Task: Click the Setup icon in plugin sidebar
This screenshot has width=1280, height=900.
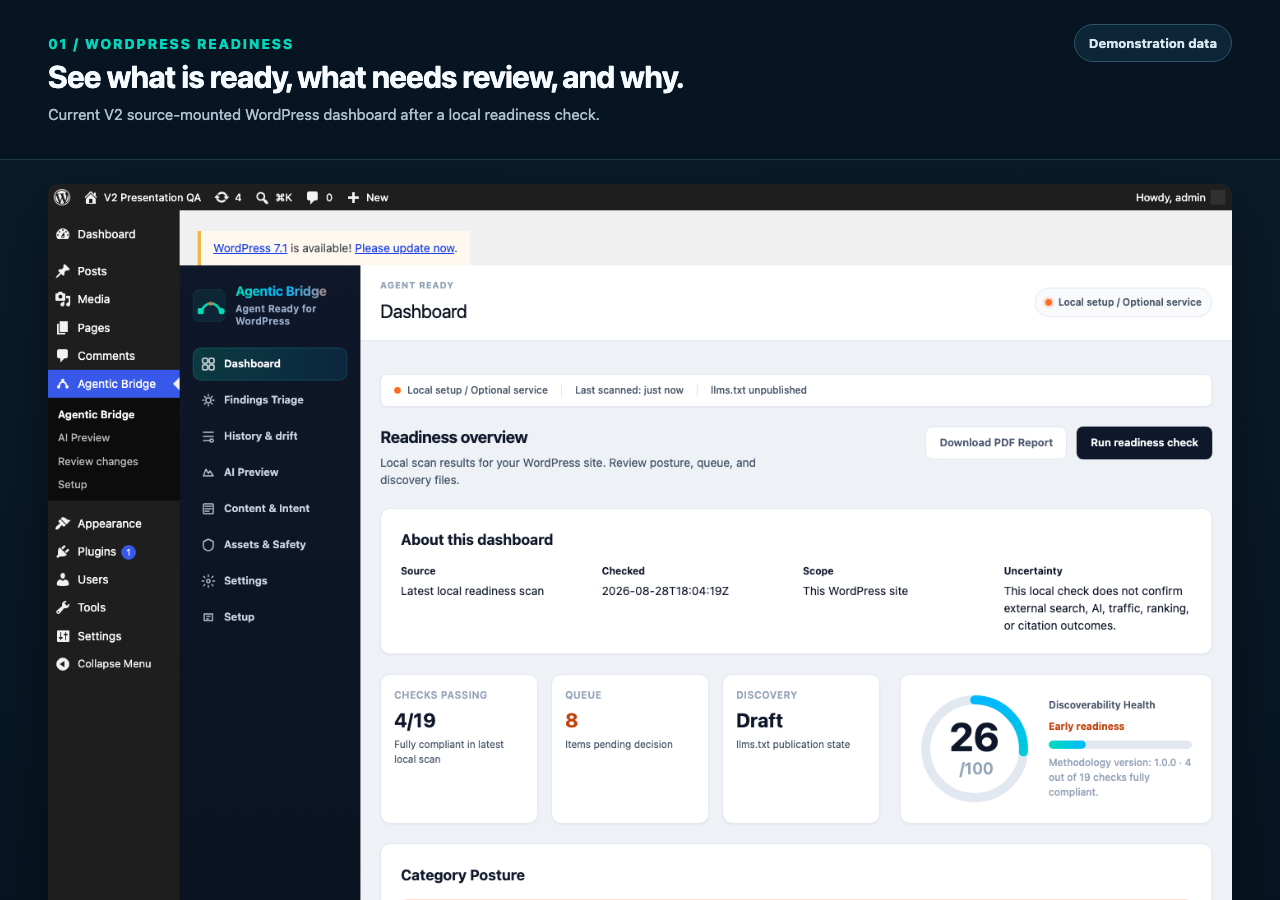Action: click(208, 617)
